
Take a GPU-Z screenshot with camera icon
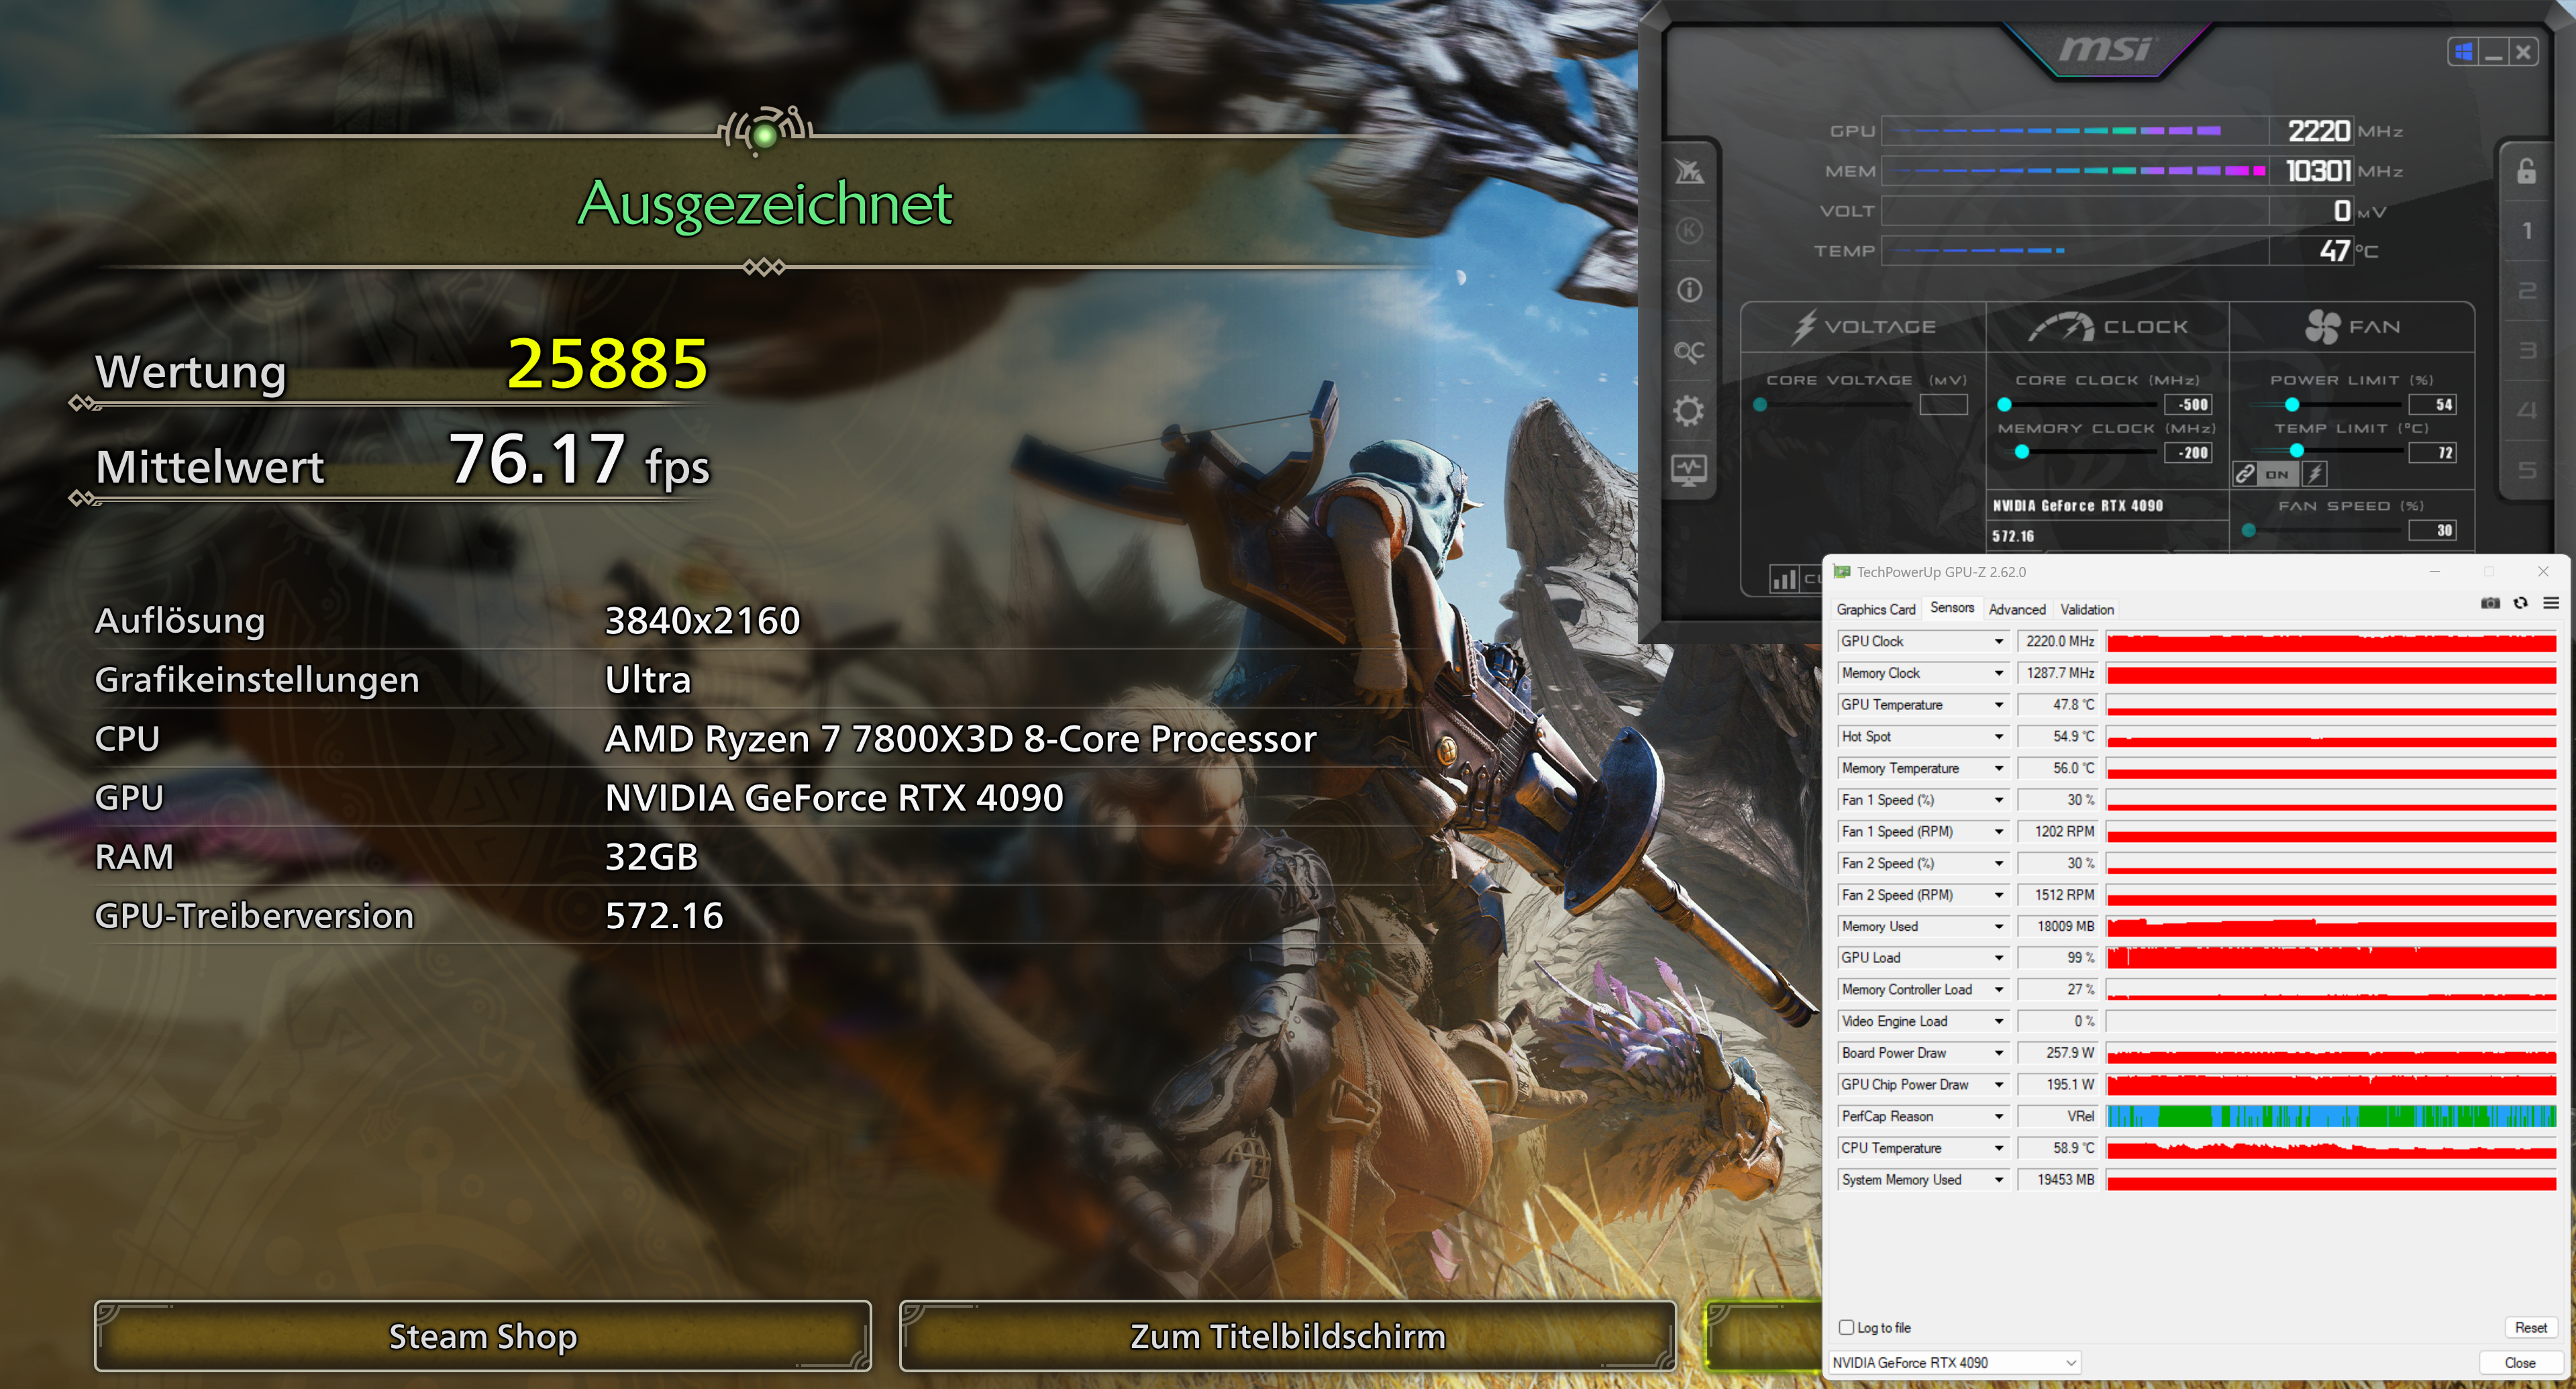coord(2490,603)
